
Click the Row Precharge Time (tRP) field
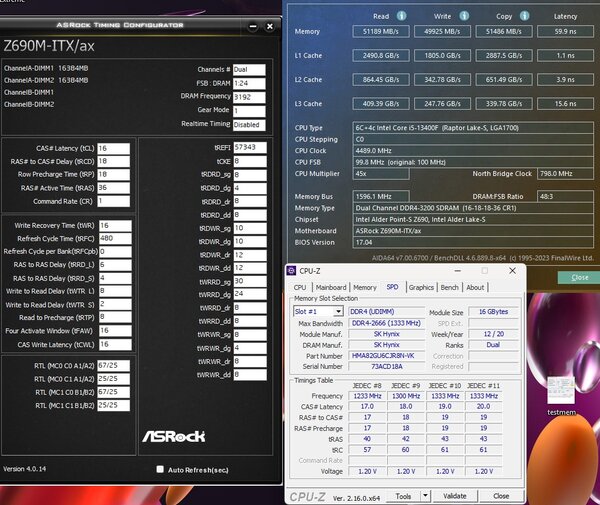click(114, 174)
